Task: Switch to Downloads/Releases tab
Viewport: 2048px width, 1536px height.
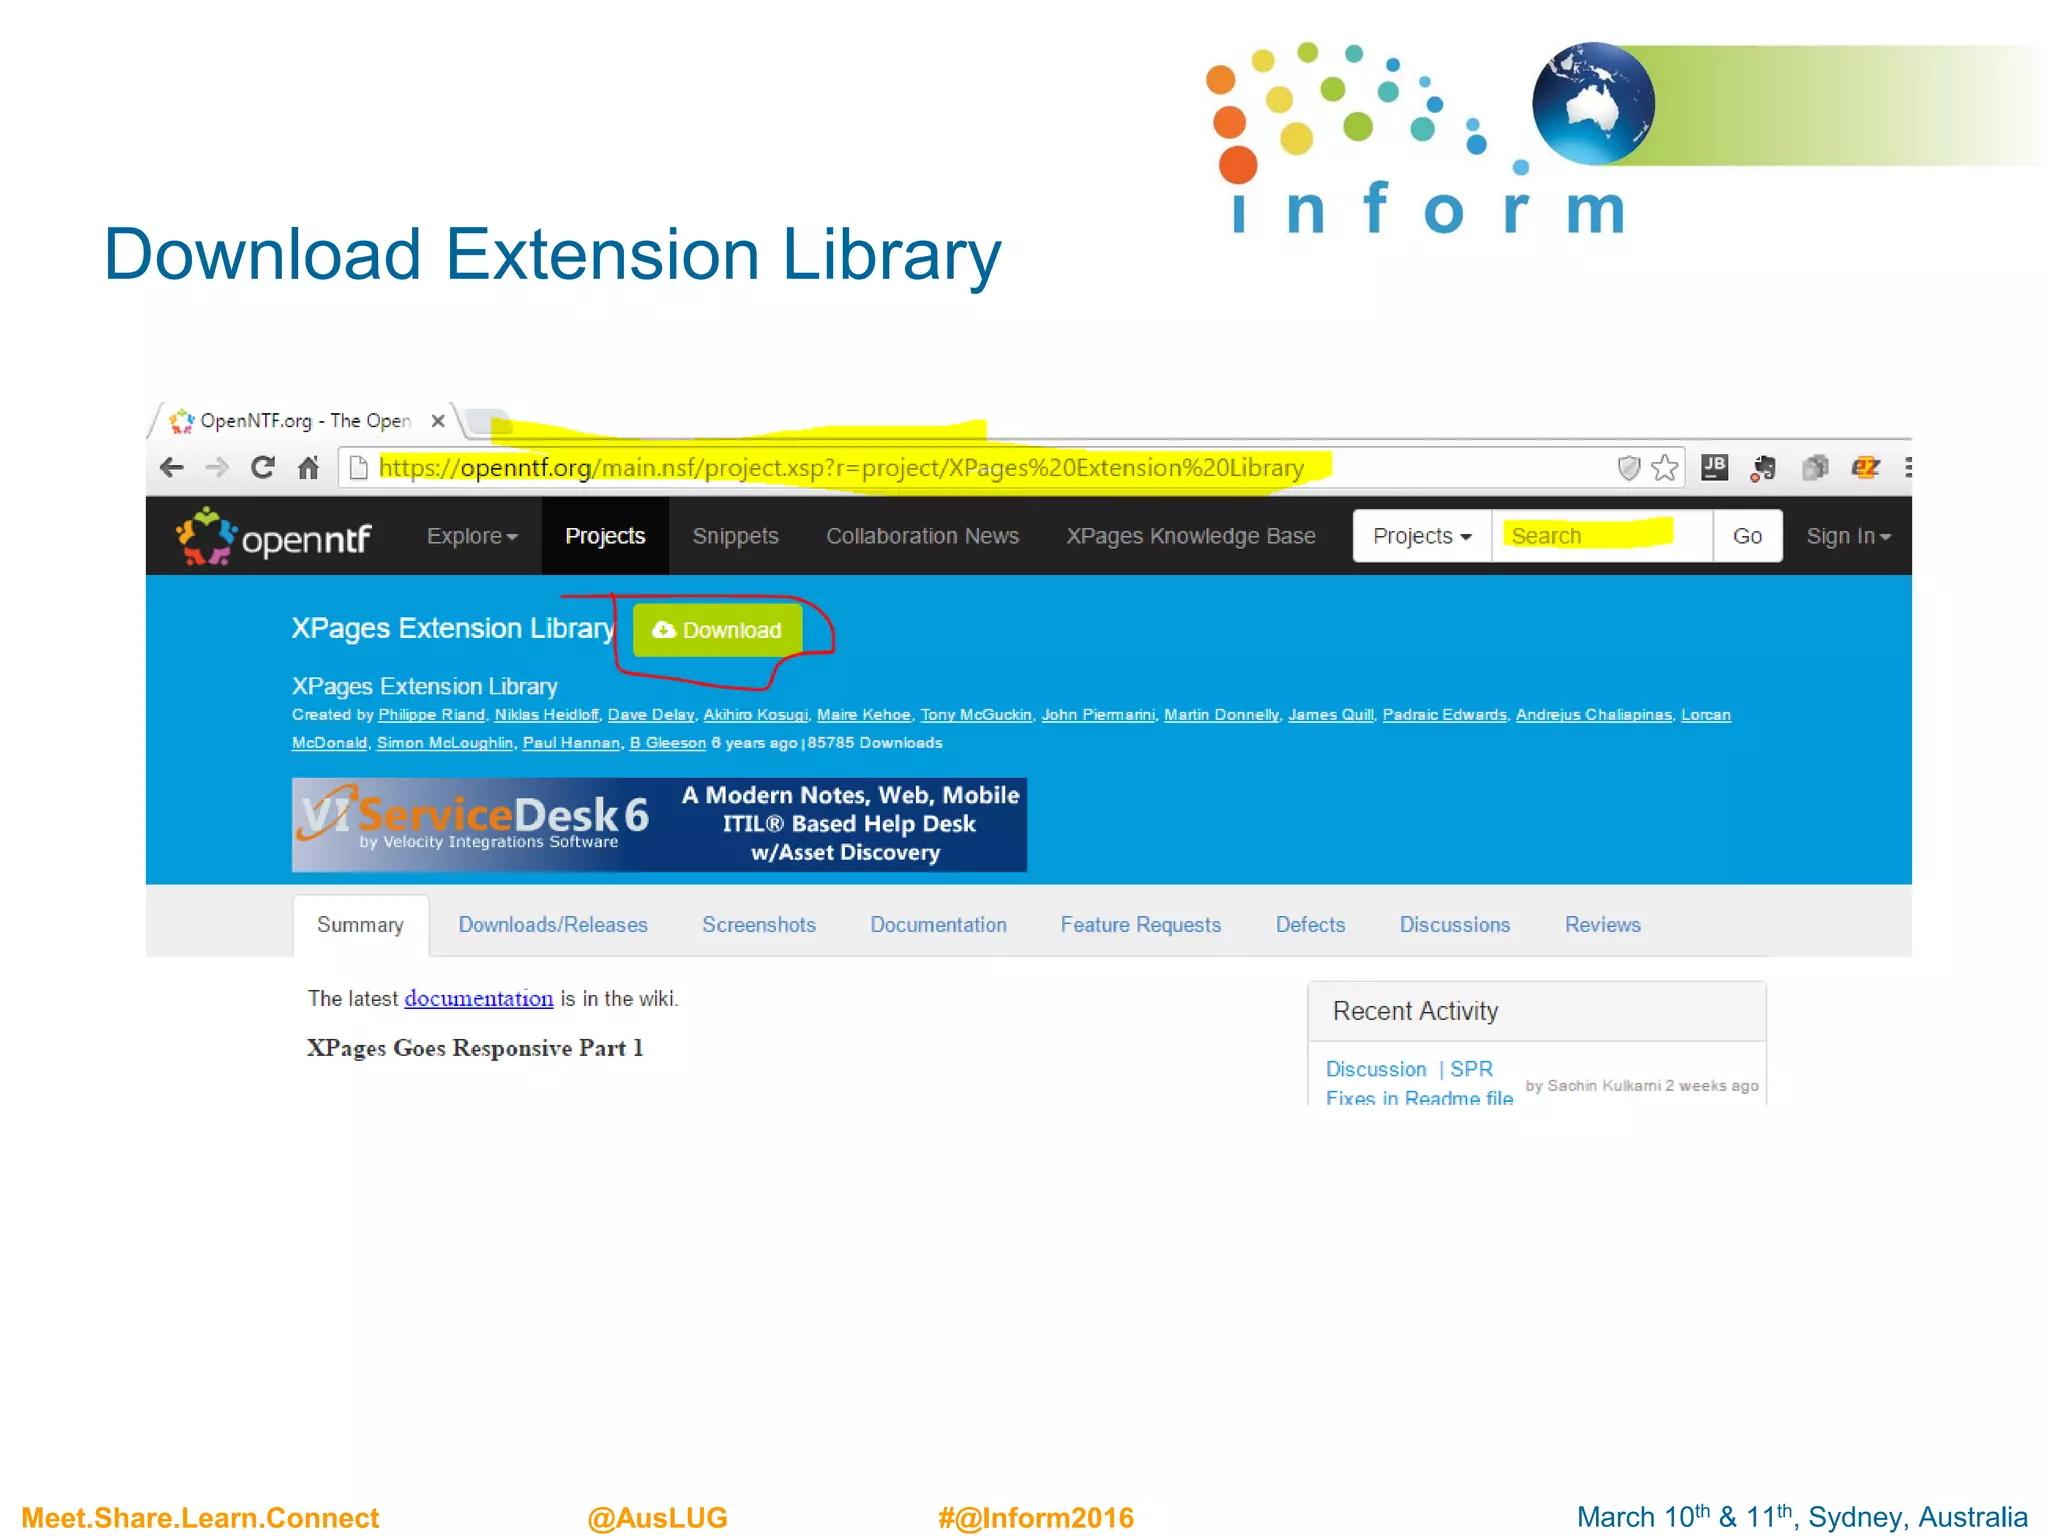Action: (x=553, y=925)
